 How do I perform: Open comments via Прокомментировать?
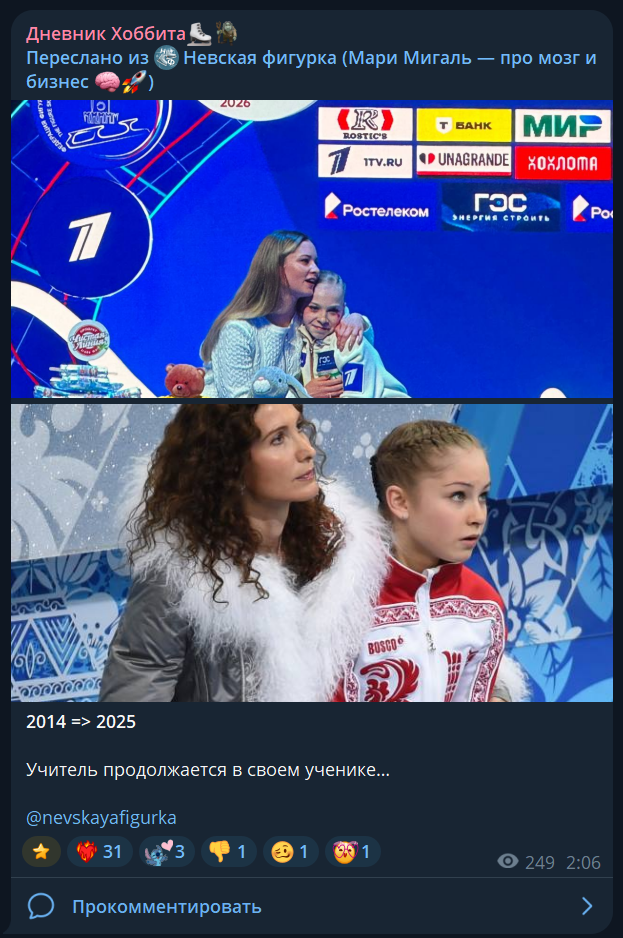click(x=167, y=907)
